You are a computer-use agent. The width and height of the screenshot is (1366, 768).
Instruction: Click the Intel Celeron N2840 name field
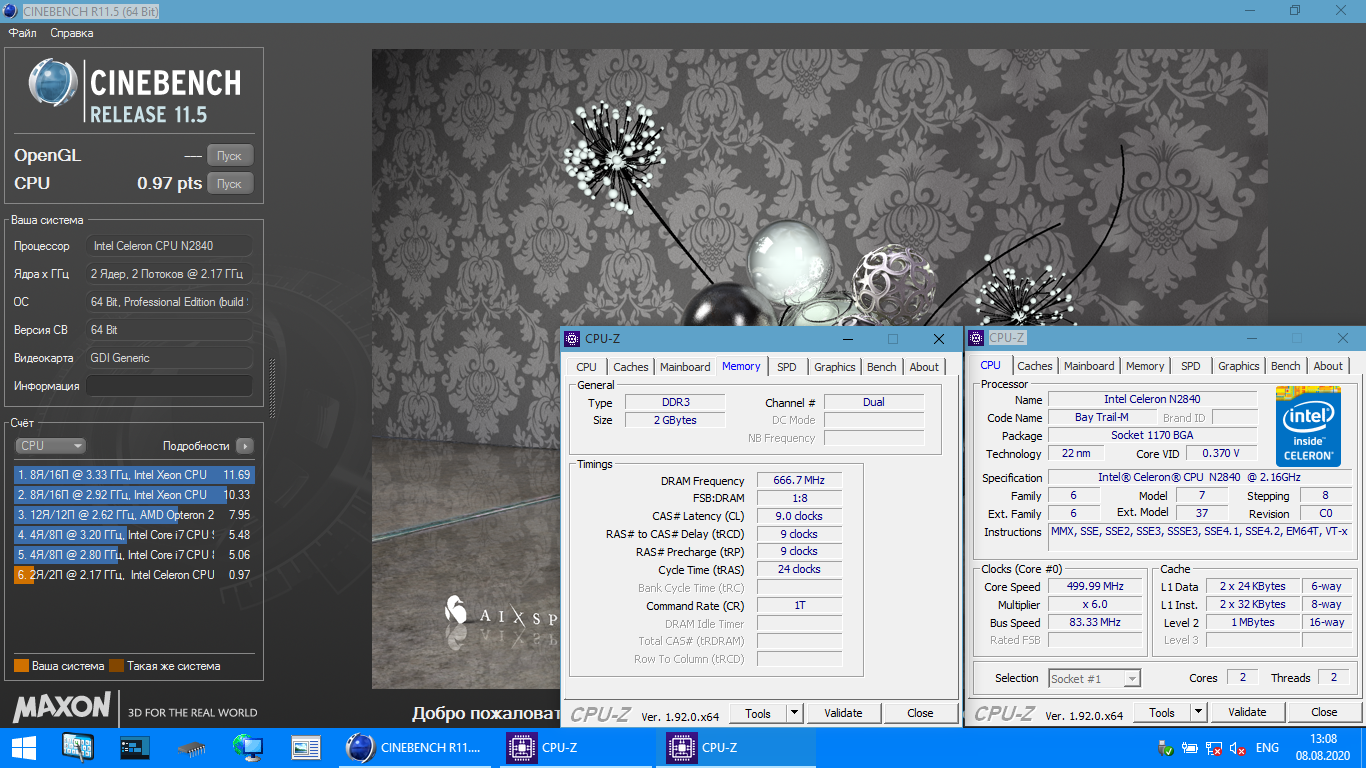(1153, 400)
